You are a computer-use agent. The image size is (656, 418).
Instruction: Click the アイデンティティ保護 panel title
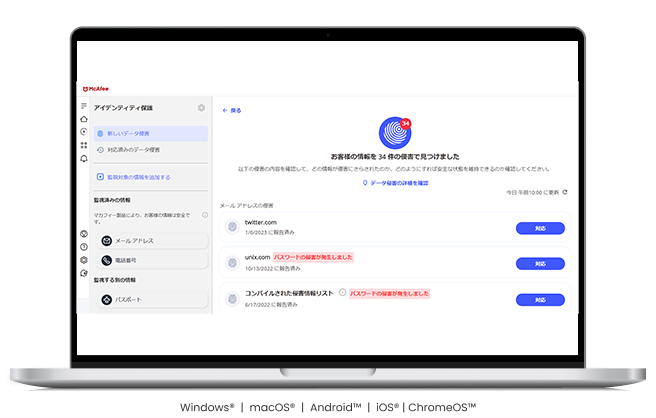coord(123,108)
